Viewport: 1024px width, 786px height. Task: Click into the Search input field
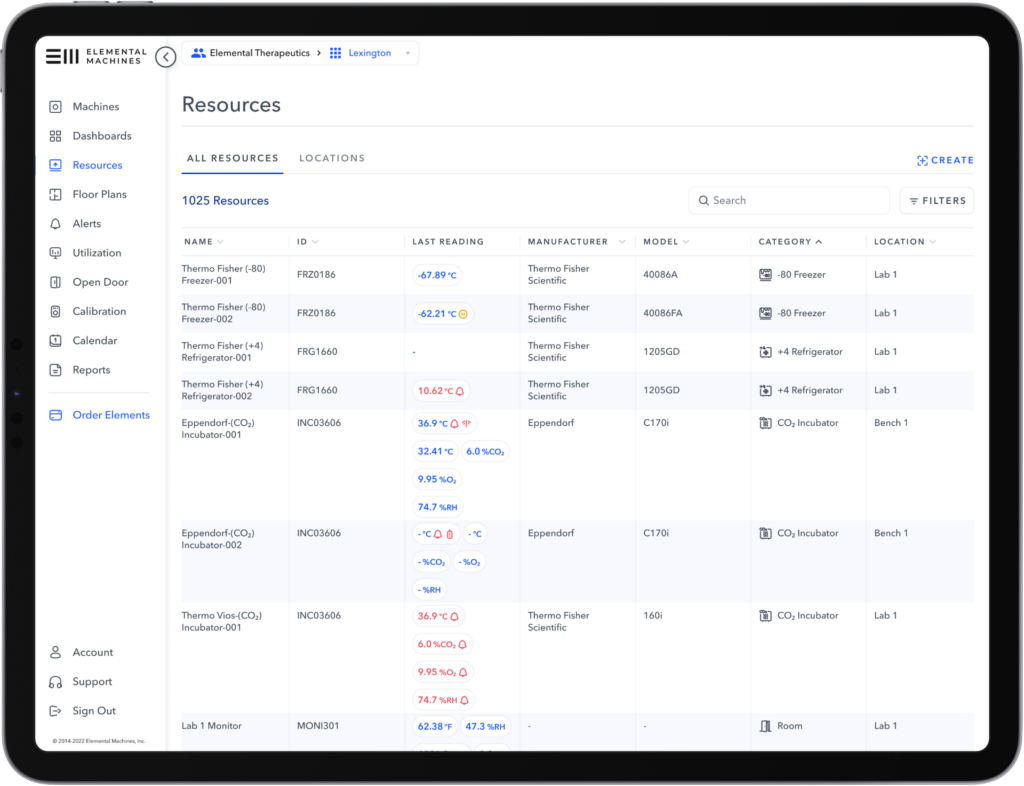tap(789, 200)
